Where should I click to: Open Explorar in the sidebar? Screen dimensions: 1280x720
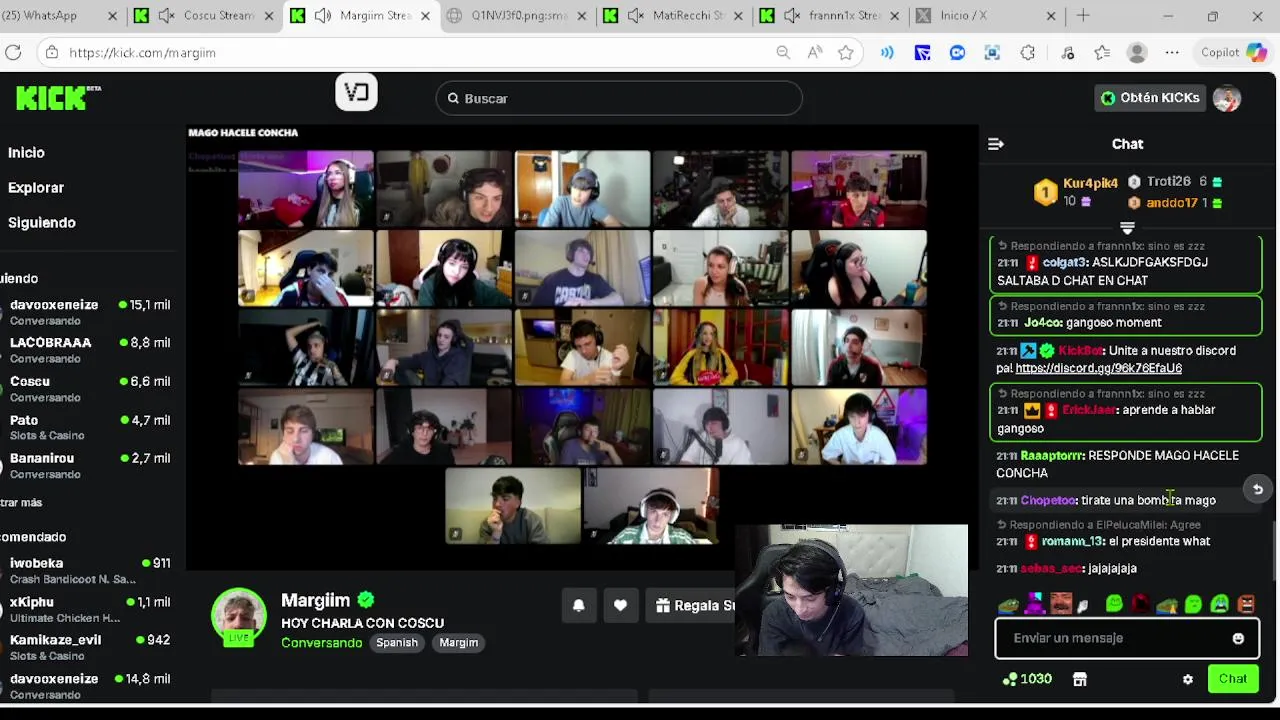tap(36, 188)
